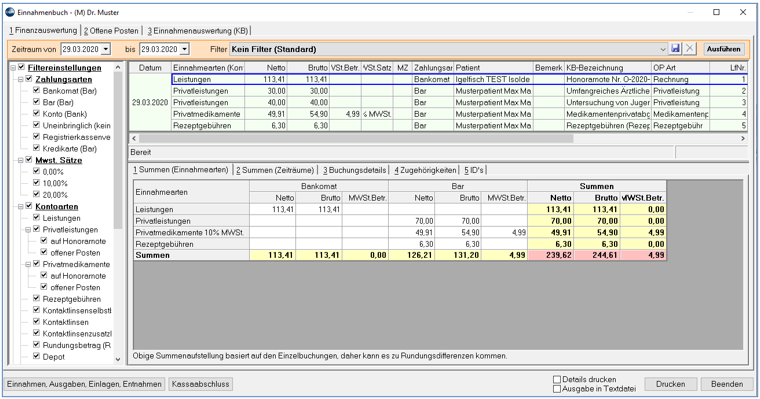Click the 239,62 total Netto sum cell
The image size is (760, 399).
tap(551, 255)
